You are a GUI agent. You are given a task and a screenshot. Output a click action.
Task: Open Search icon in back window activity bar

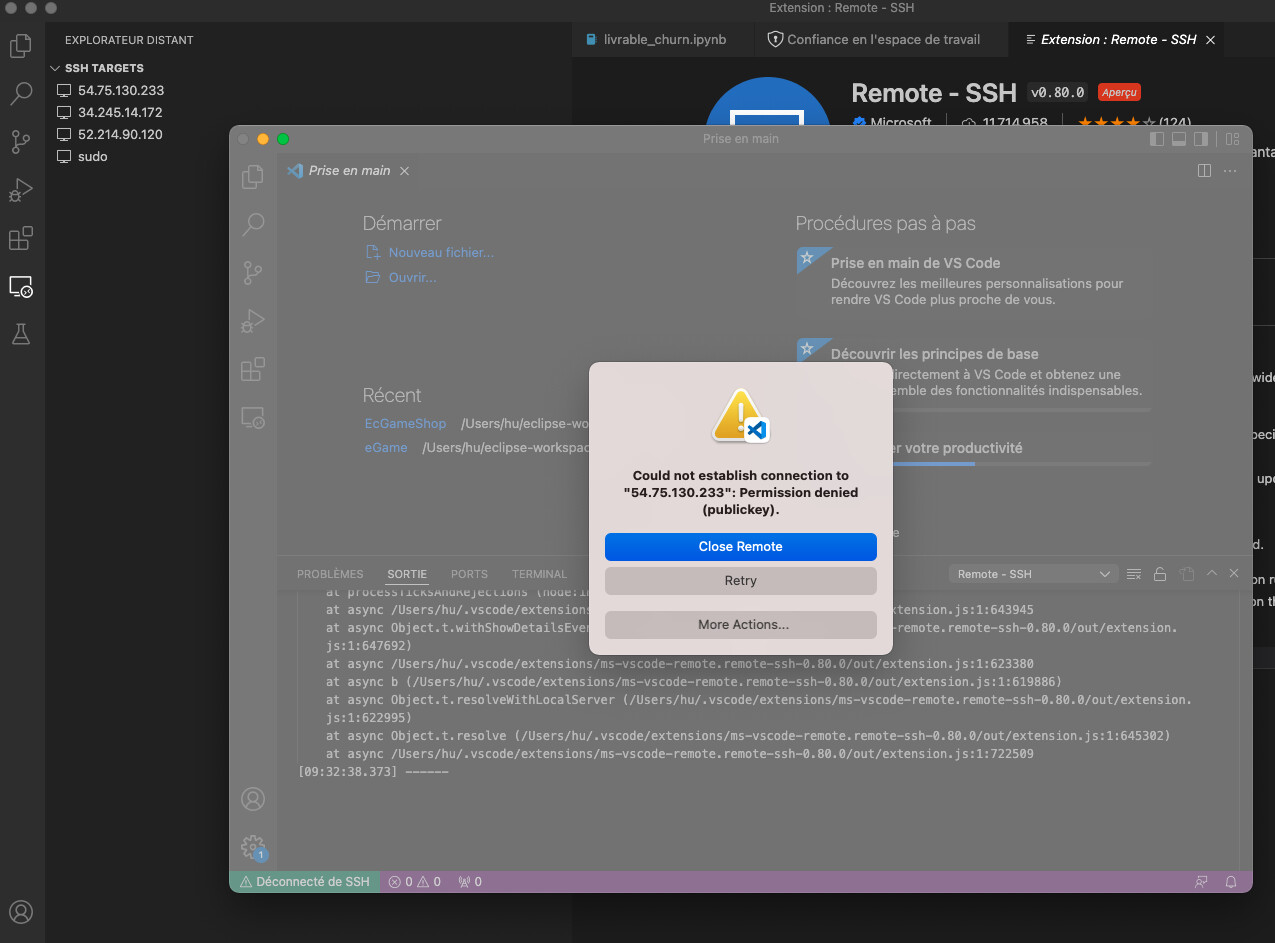coord(21,94)
